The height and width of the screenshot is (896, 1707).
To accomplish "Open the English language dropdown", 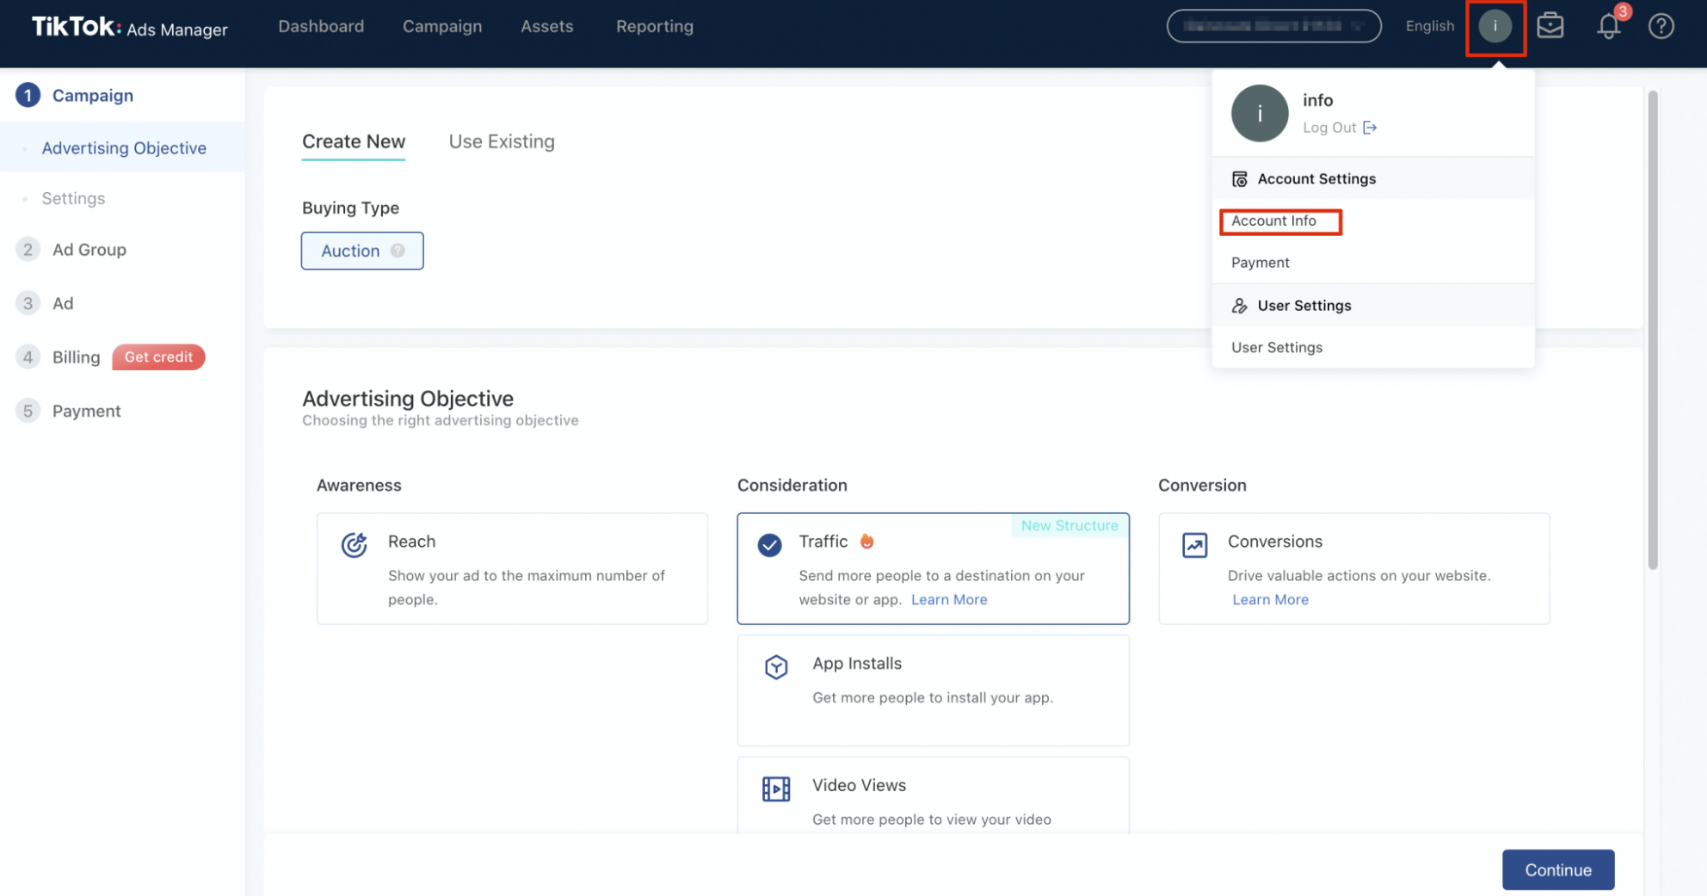I will coord(1429,26).
